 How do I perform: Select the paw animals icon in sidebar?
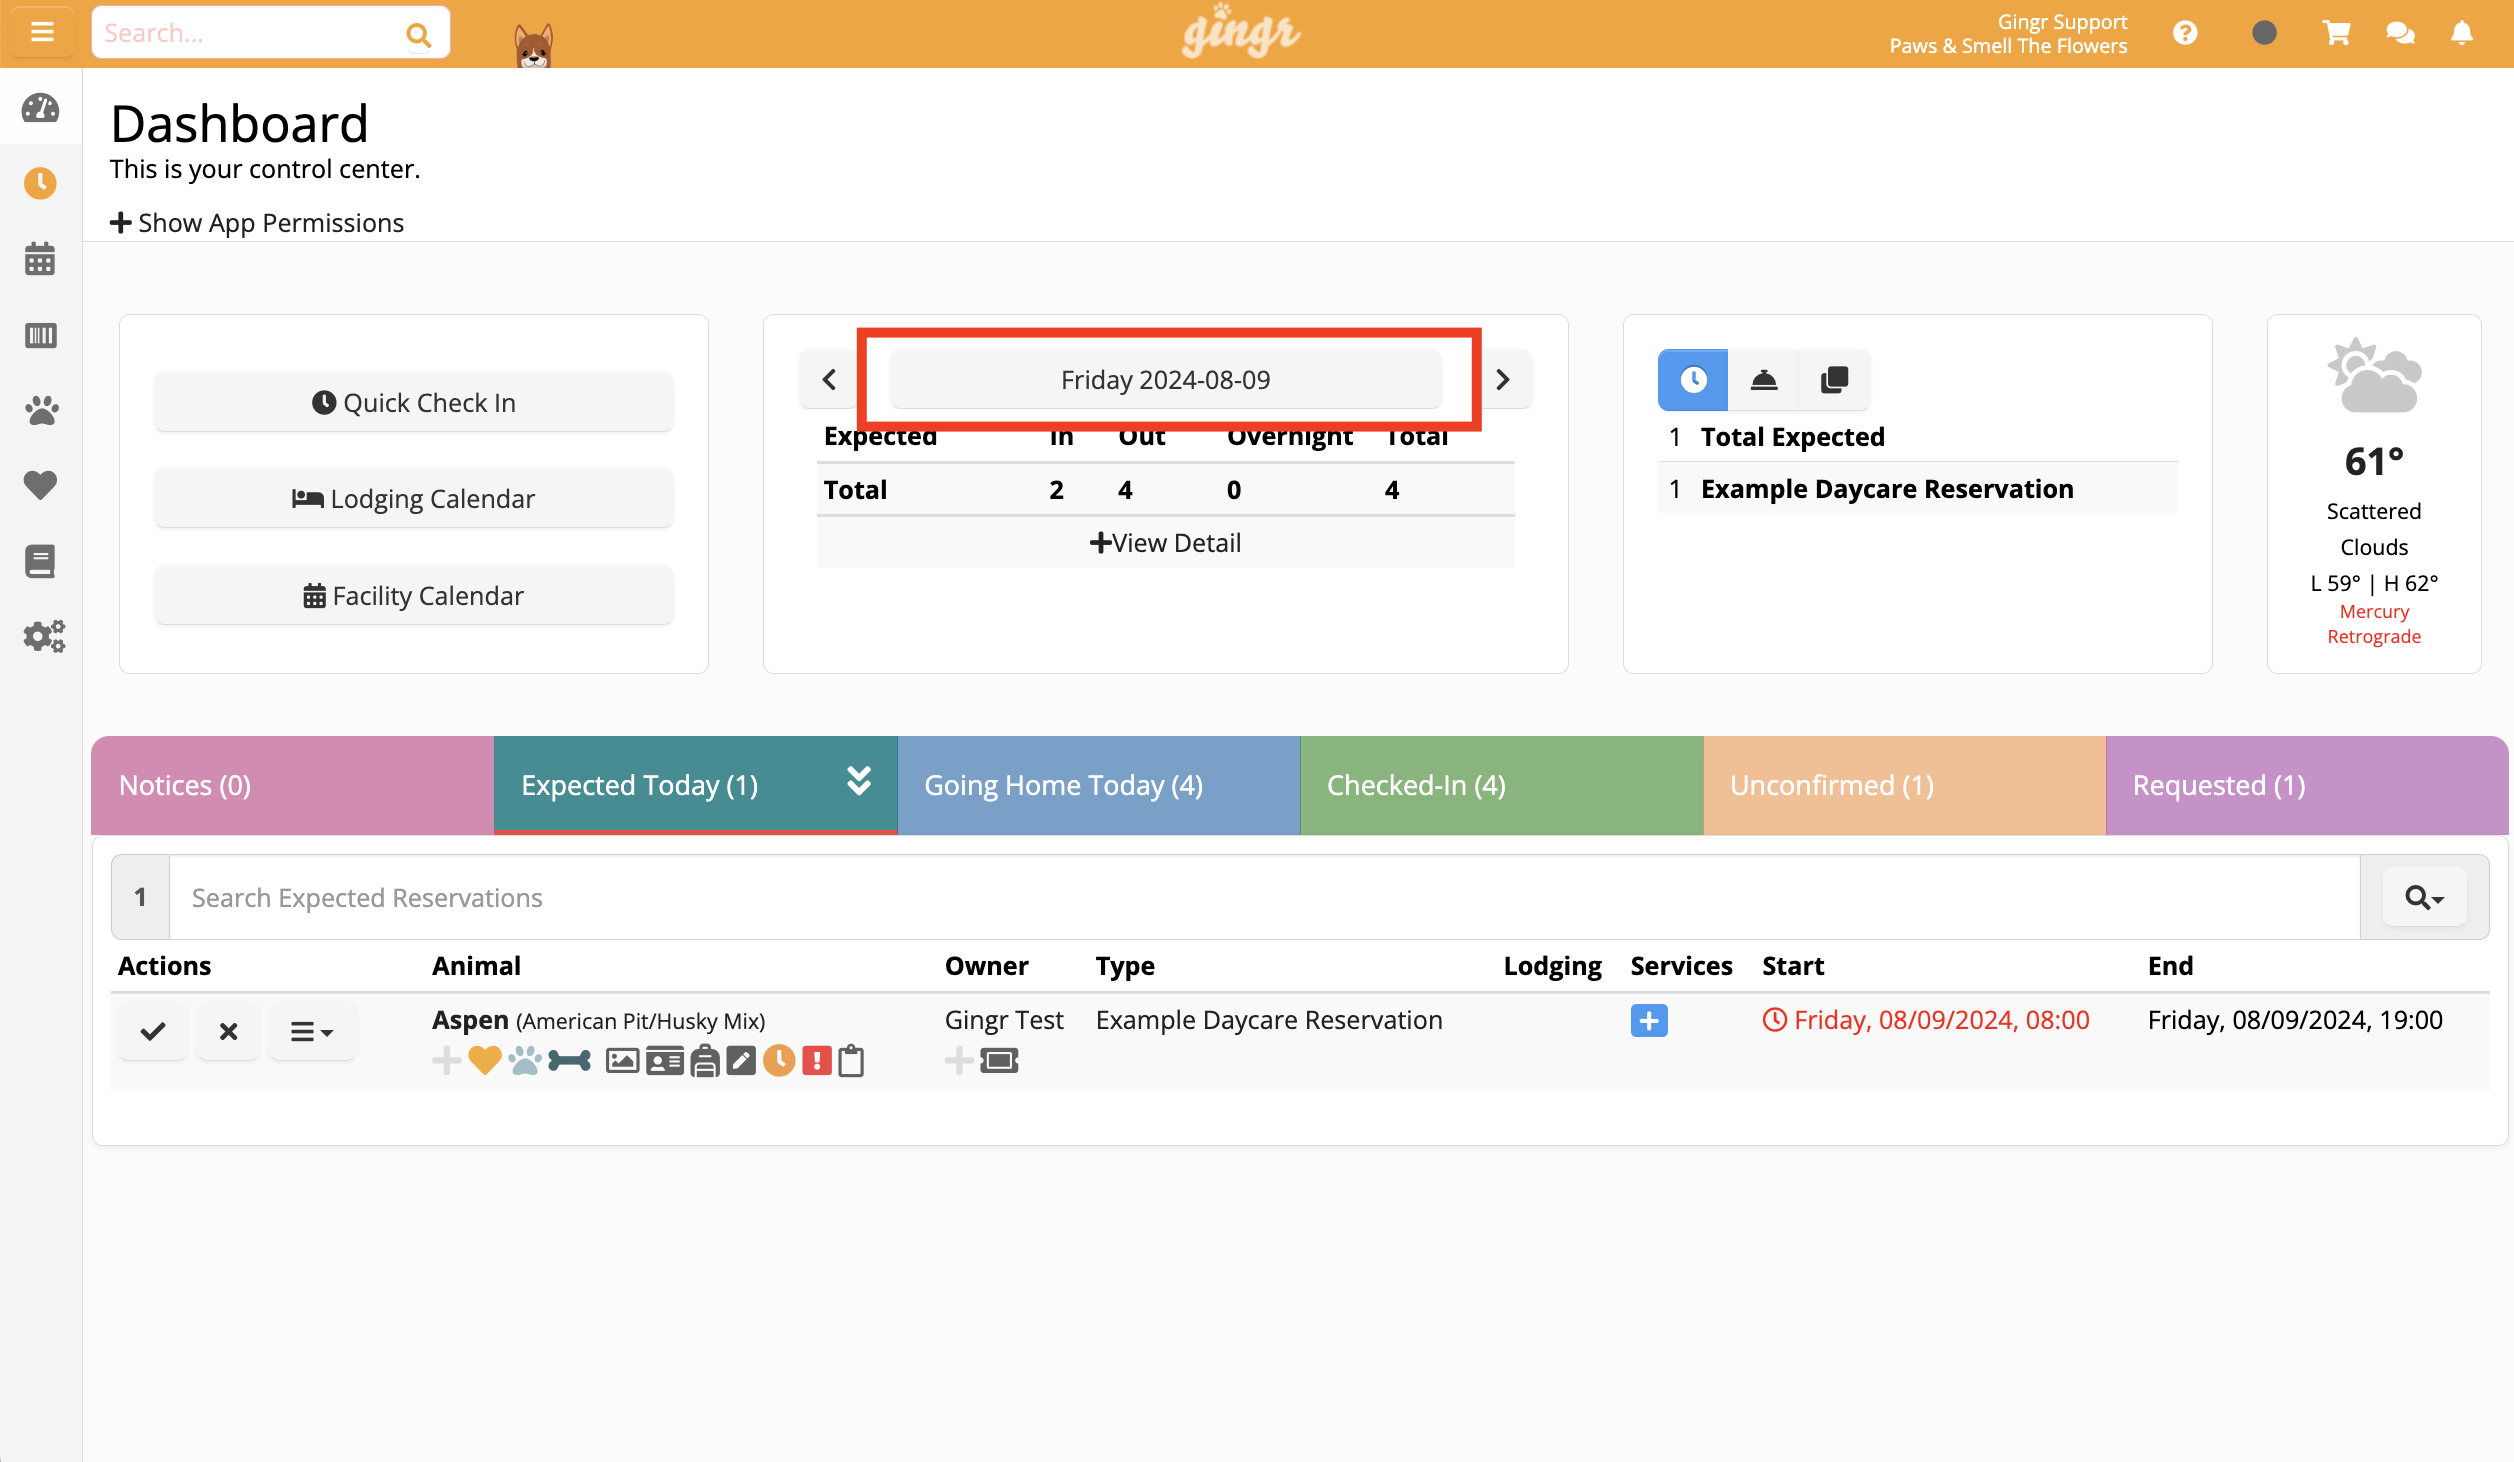coord(40,411)
